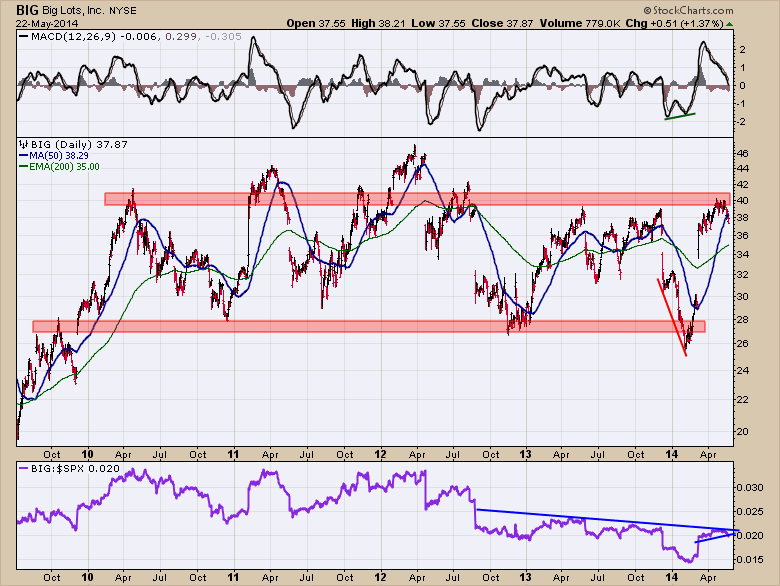
Task: Click the upper red resistance band near 40
Action: 417,199
